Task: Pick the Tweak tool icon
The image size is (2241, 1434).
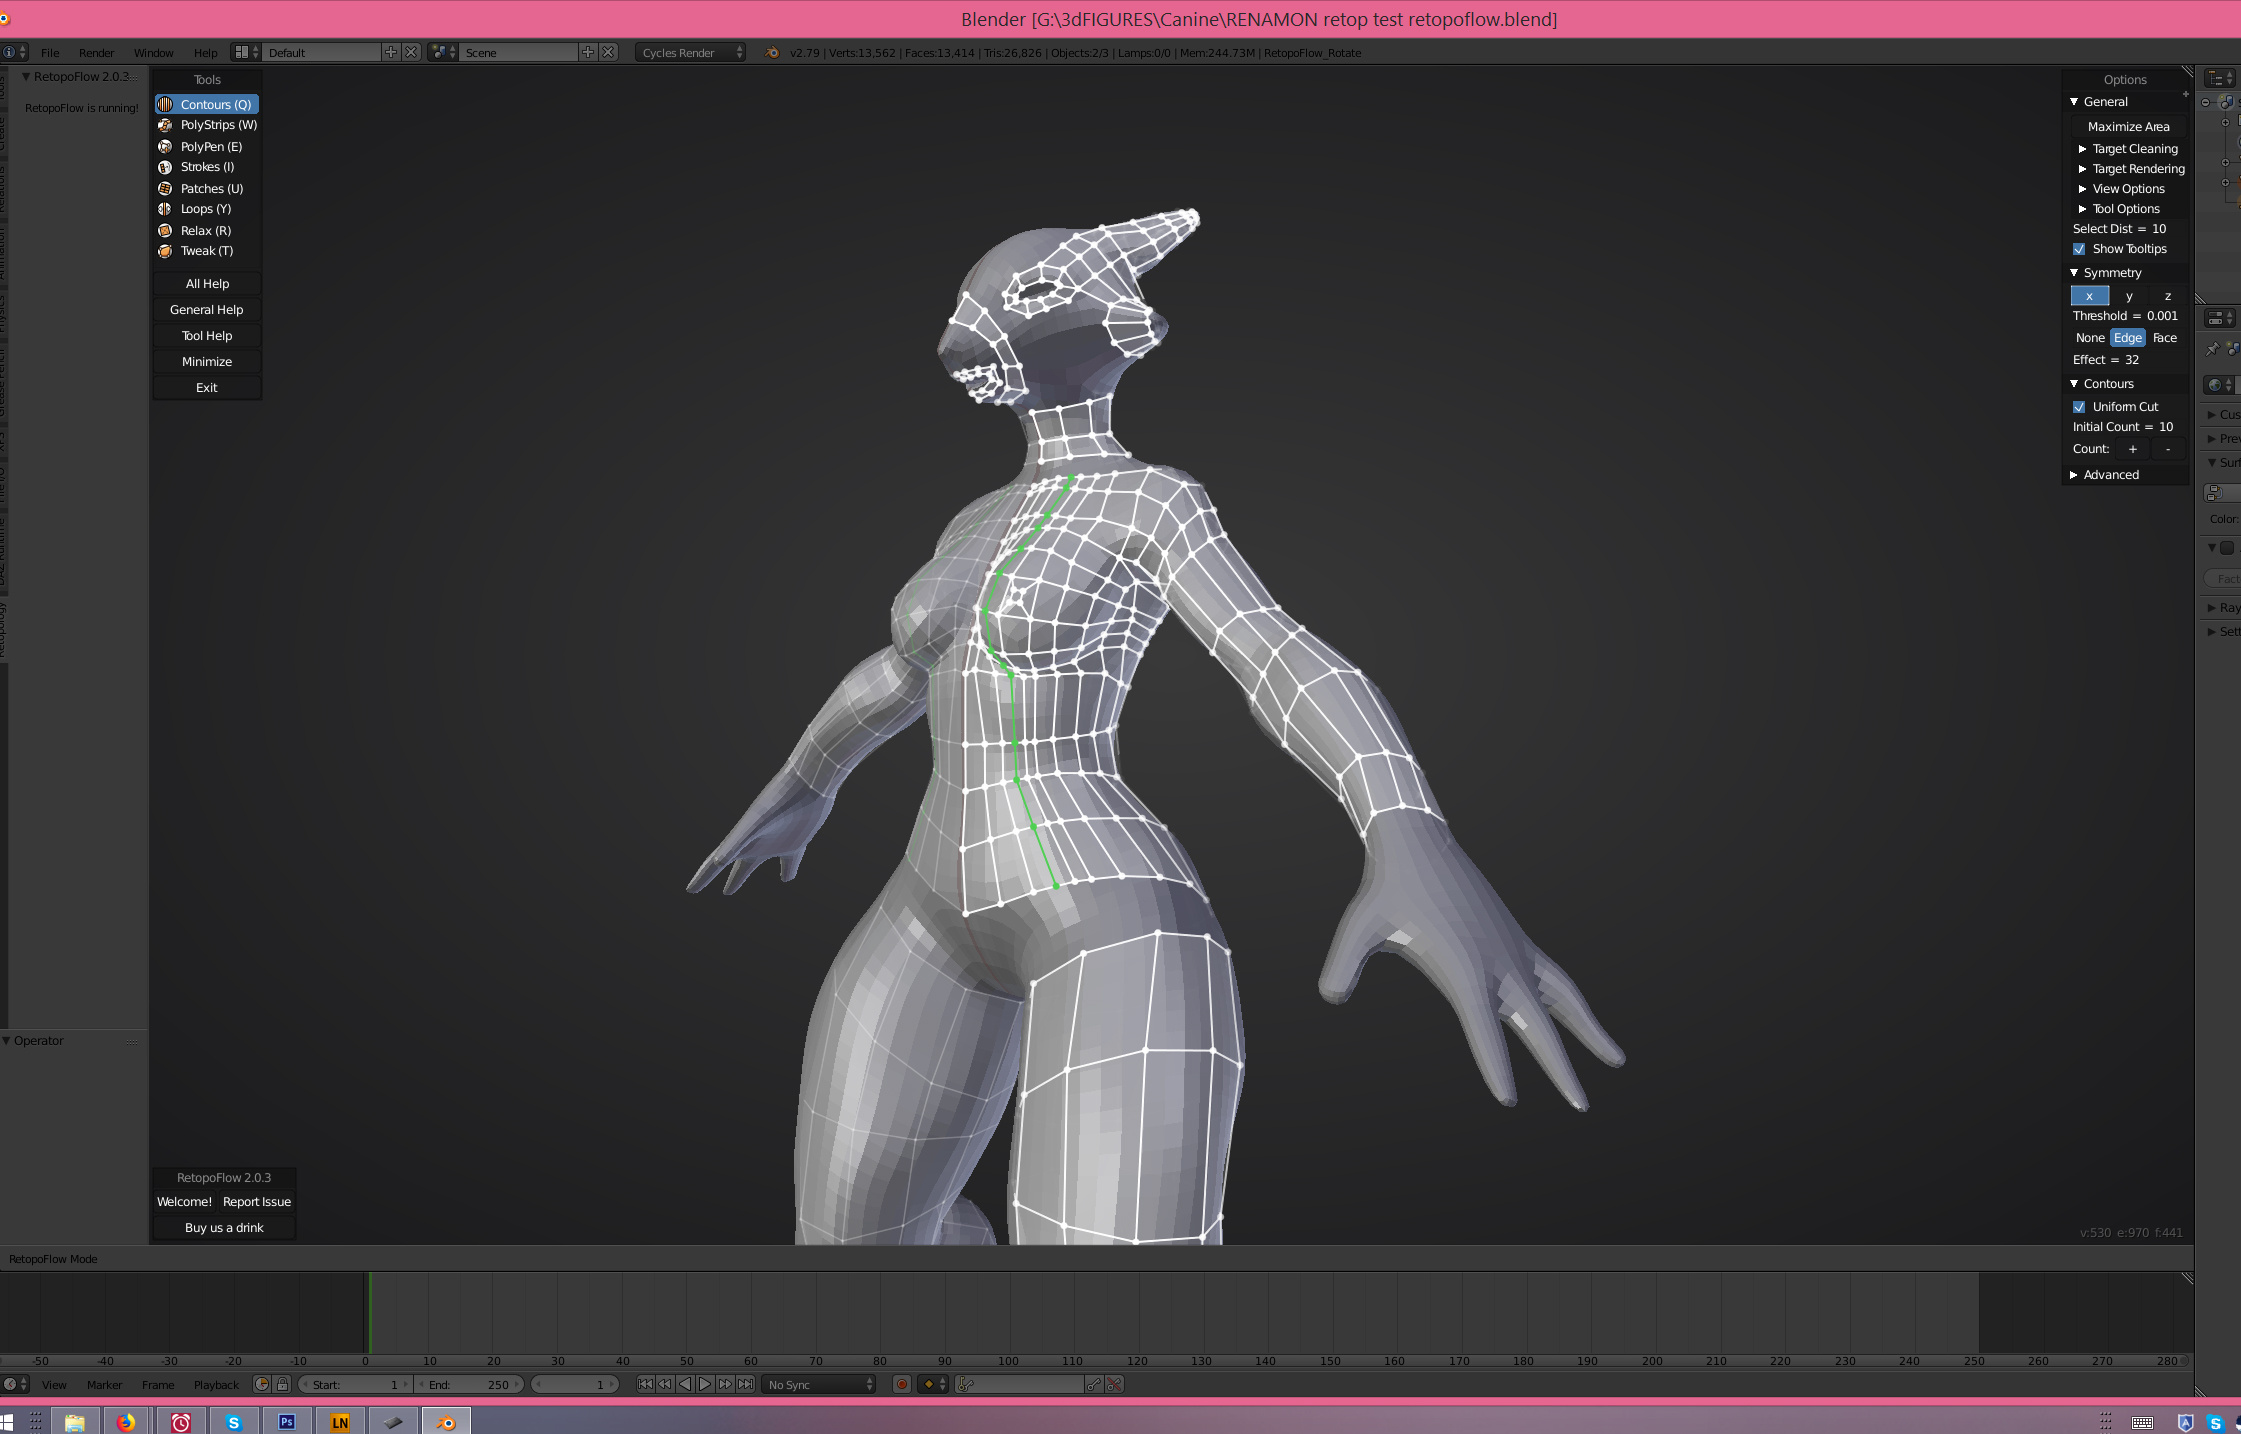Action: pyautogui.click(x=165, y=251)
